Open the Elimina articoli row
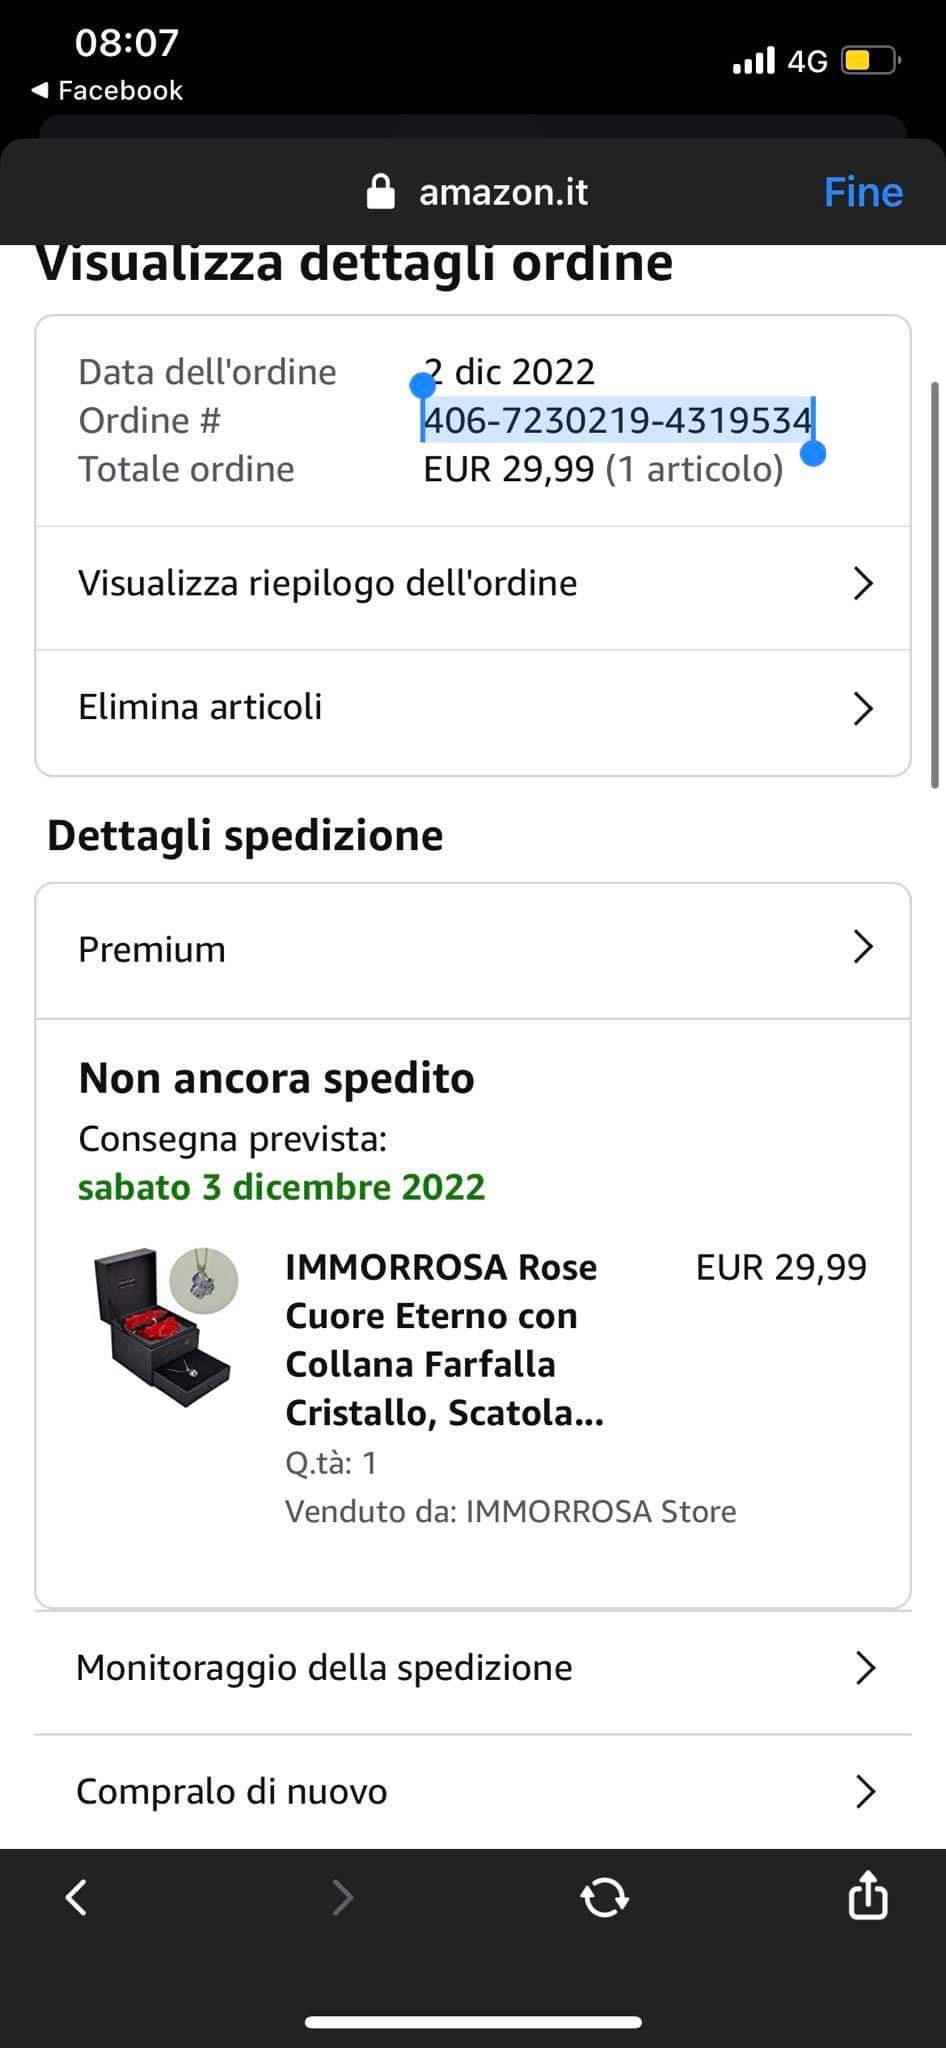Viewport: 946px width, 2048px height. (472, 708)
